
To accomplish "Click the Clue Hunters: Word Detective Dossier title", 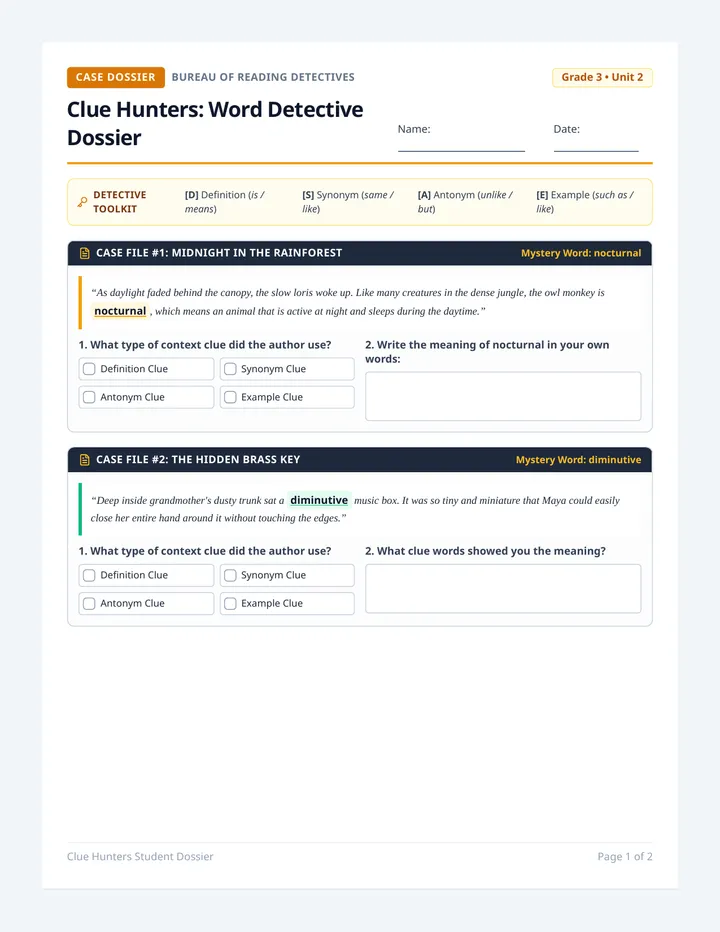I will click(215, 124).
